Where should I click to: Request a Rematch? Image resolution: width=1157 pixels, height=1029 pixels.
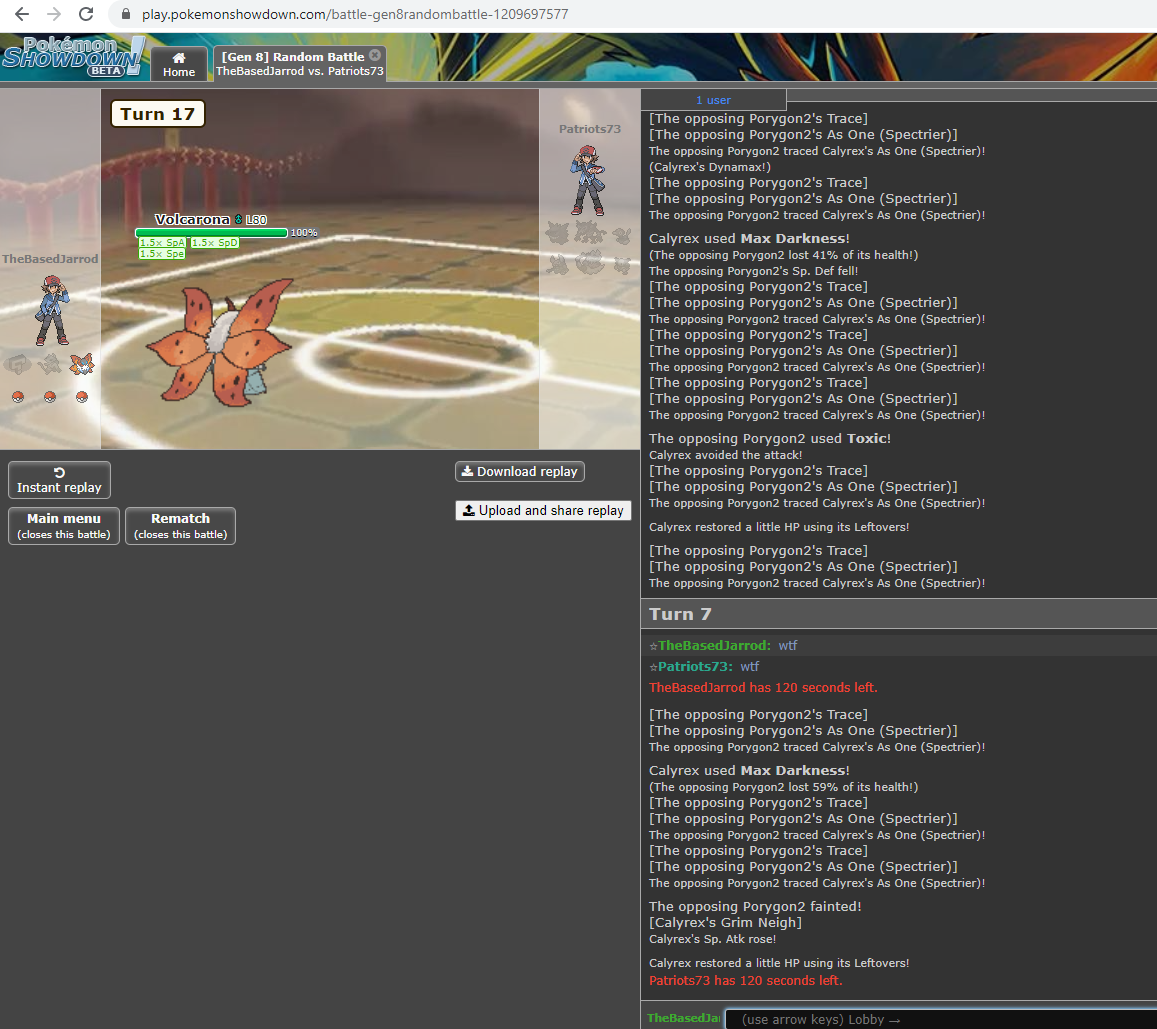click(180, 525)
